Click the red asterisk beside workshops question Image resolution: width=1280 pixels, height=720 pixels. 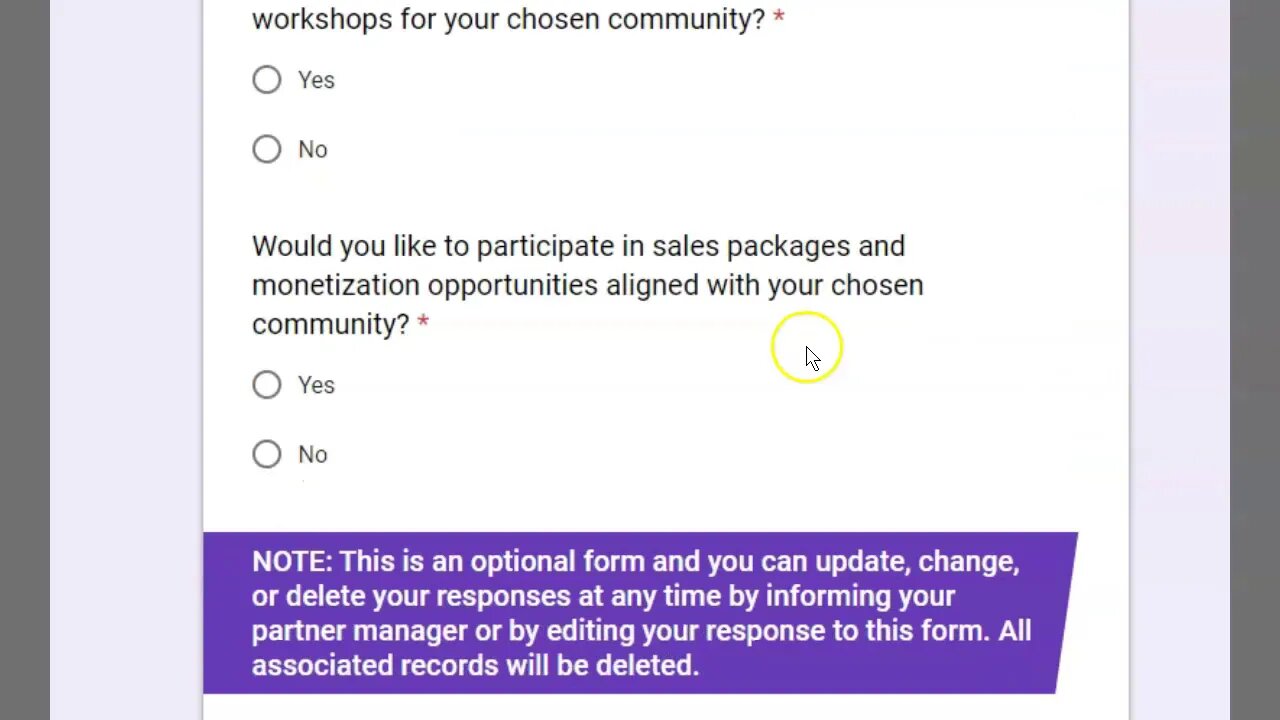tap(778, 19)
